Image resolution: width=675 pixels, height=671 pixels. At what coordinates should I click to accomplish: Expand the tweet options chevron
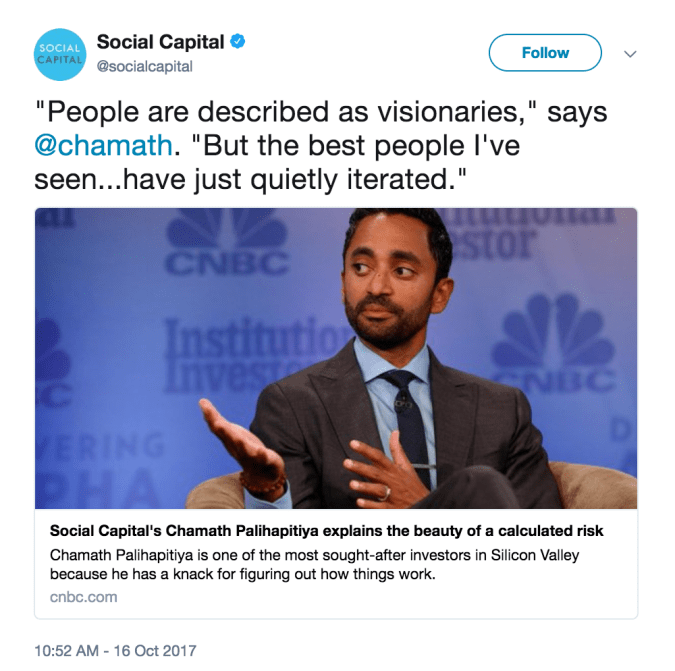point(630,54)
